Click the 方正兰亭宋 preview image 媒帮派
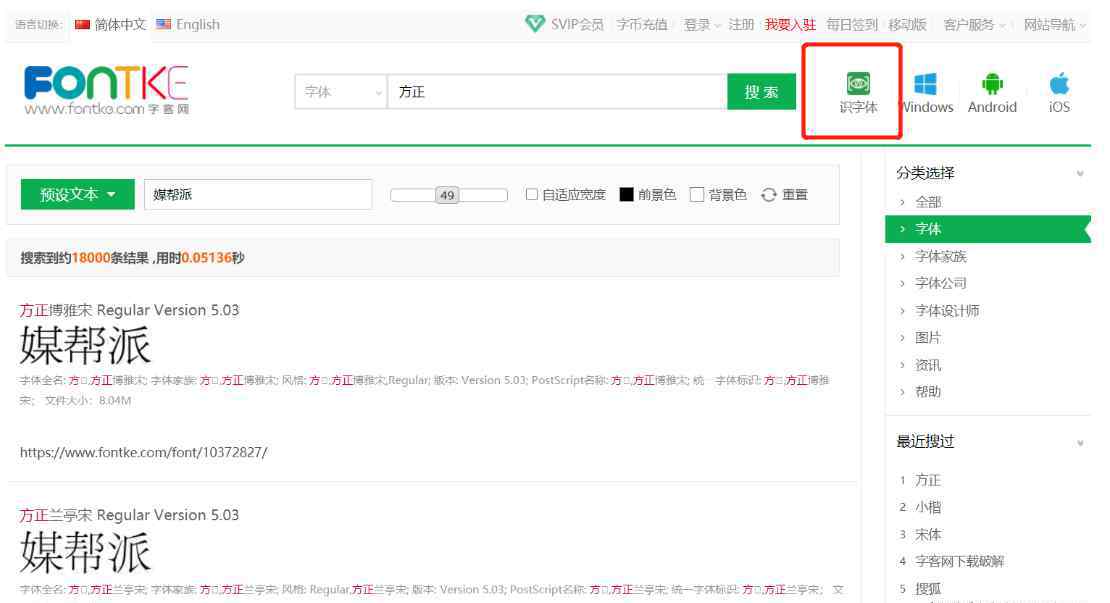Image resolution: width=1110 pixels, height=603 pixels. point(85,552)
